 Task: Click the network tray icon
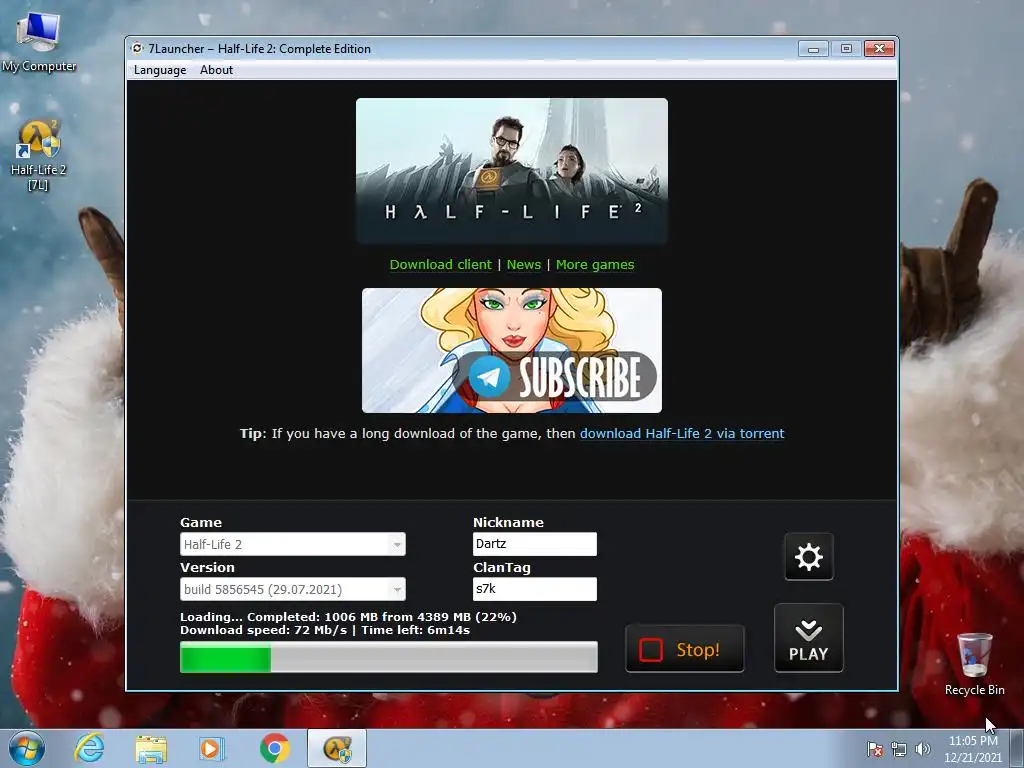[x=899, y=750]
